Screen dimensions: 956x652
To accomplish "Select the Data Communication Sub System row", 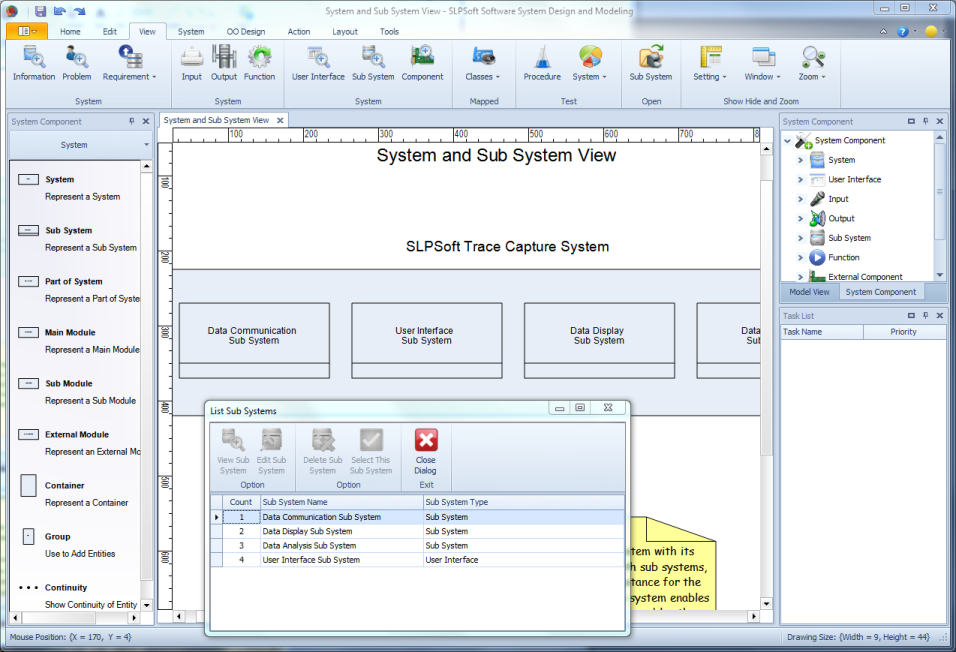I will point(418,517).
